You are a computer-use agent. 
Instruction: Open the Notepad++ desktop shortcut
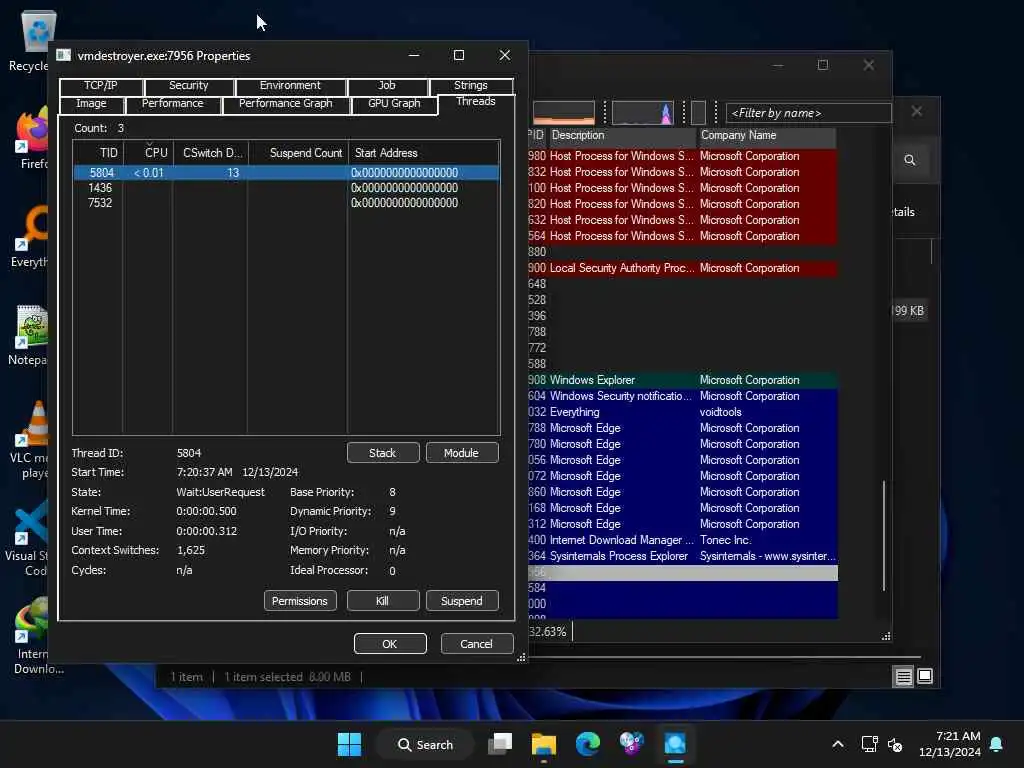(28, 335)
